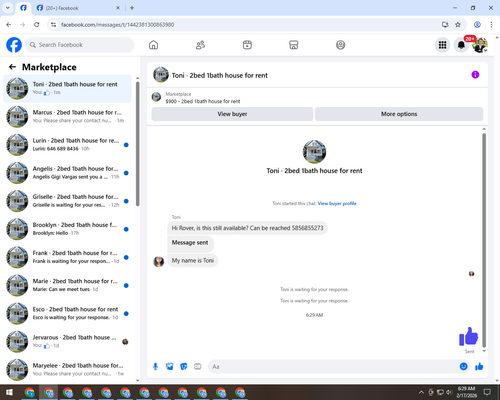This screenshot has height=400, width=500.
Task: Open Windows notification center
Action: pos(487,392)
